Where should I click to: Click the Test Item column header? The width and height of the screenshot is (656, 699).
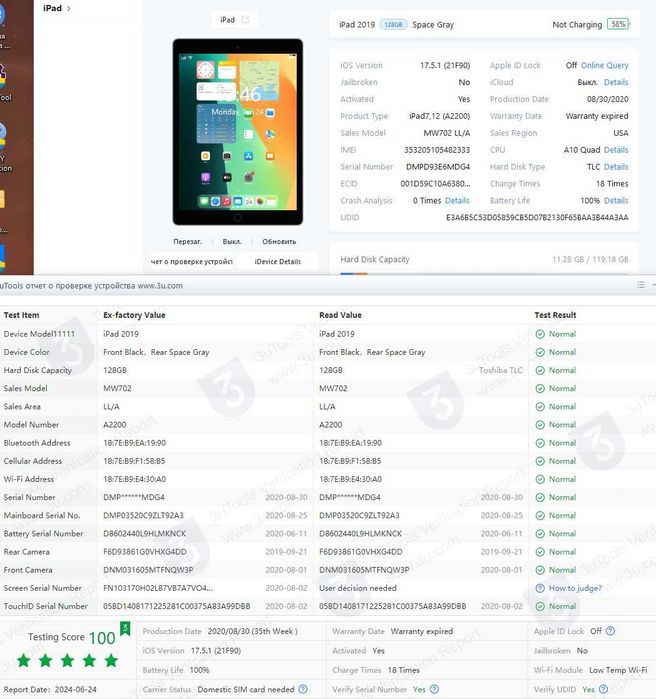tap(21, 315)
